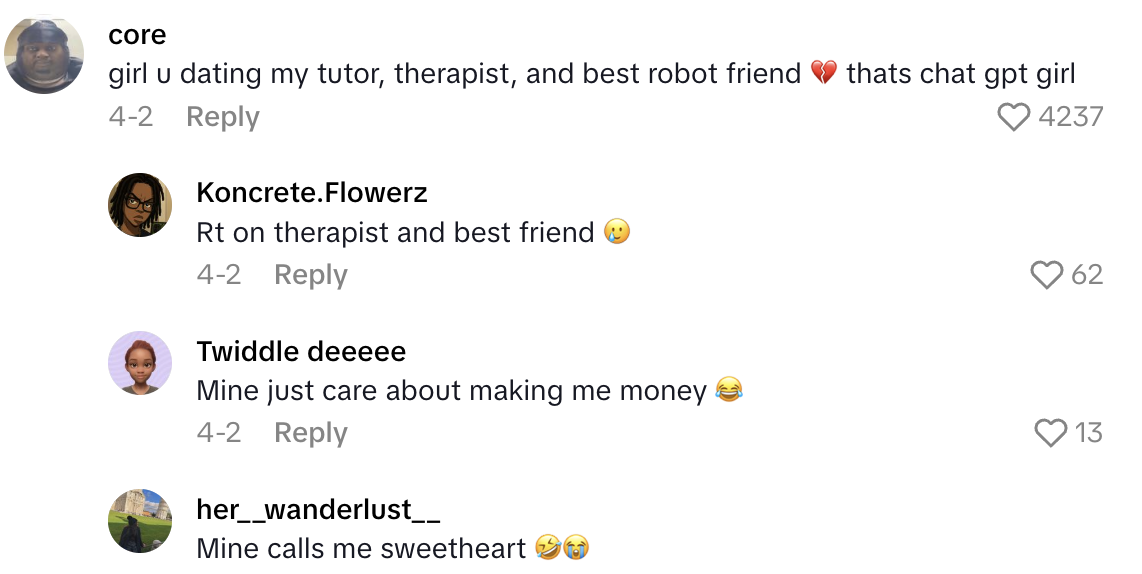Select "Mine just care about making me money" text
The height and width of the screenshot is (574, 1142).
tap(452, 390)
